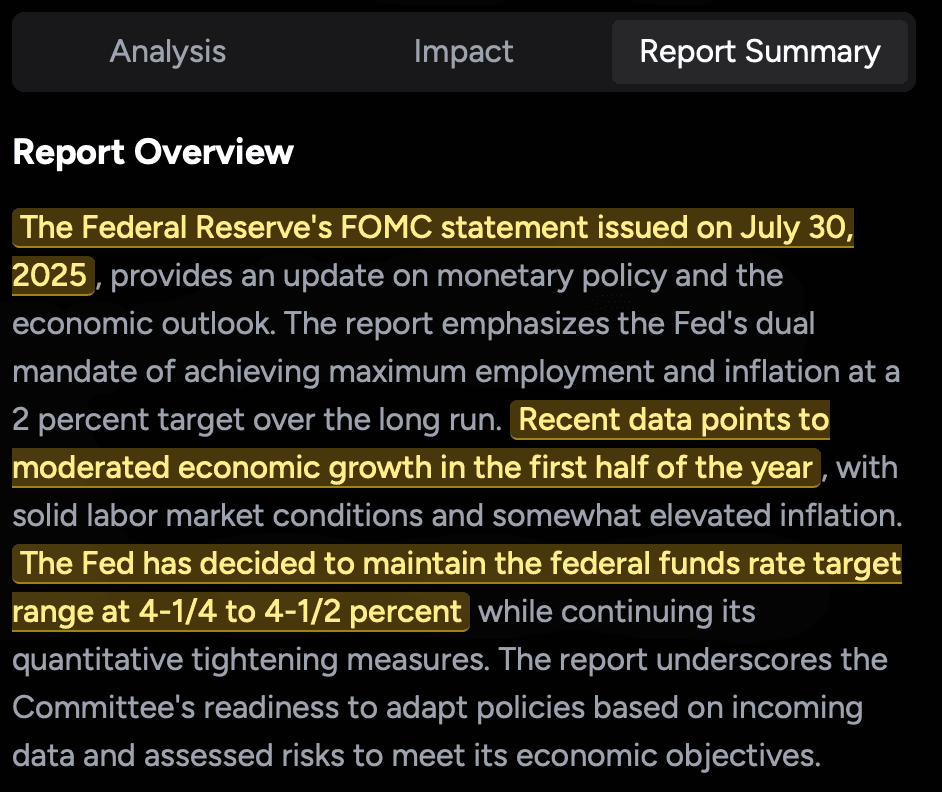Click the Report Overview heading
Screen dimensions: 942x792
(151, 152)
